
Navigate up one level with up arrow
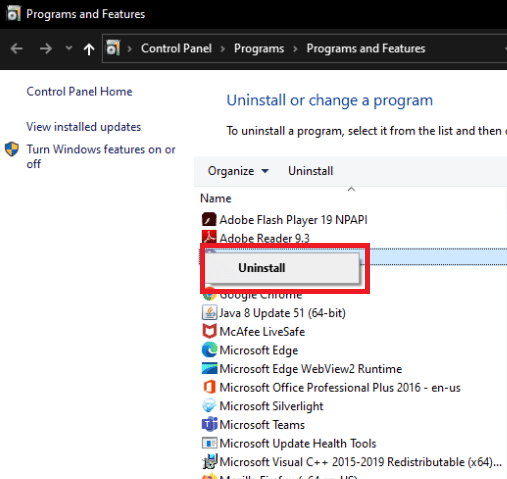[89, 49]
